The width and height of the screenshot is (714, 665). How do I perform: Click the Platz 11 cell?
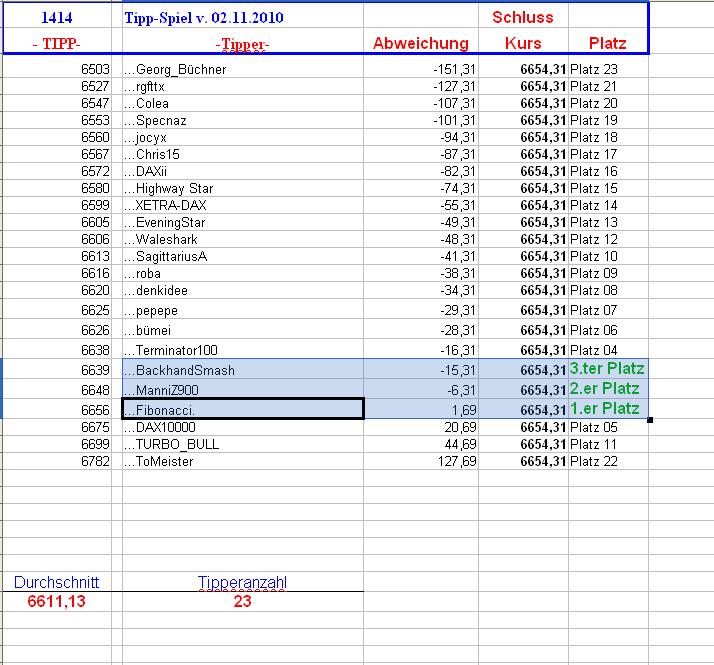click(608, 444)
